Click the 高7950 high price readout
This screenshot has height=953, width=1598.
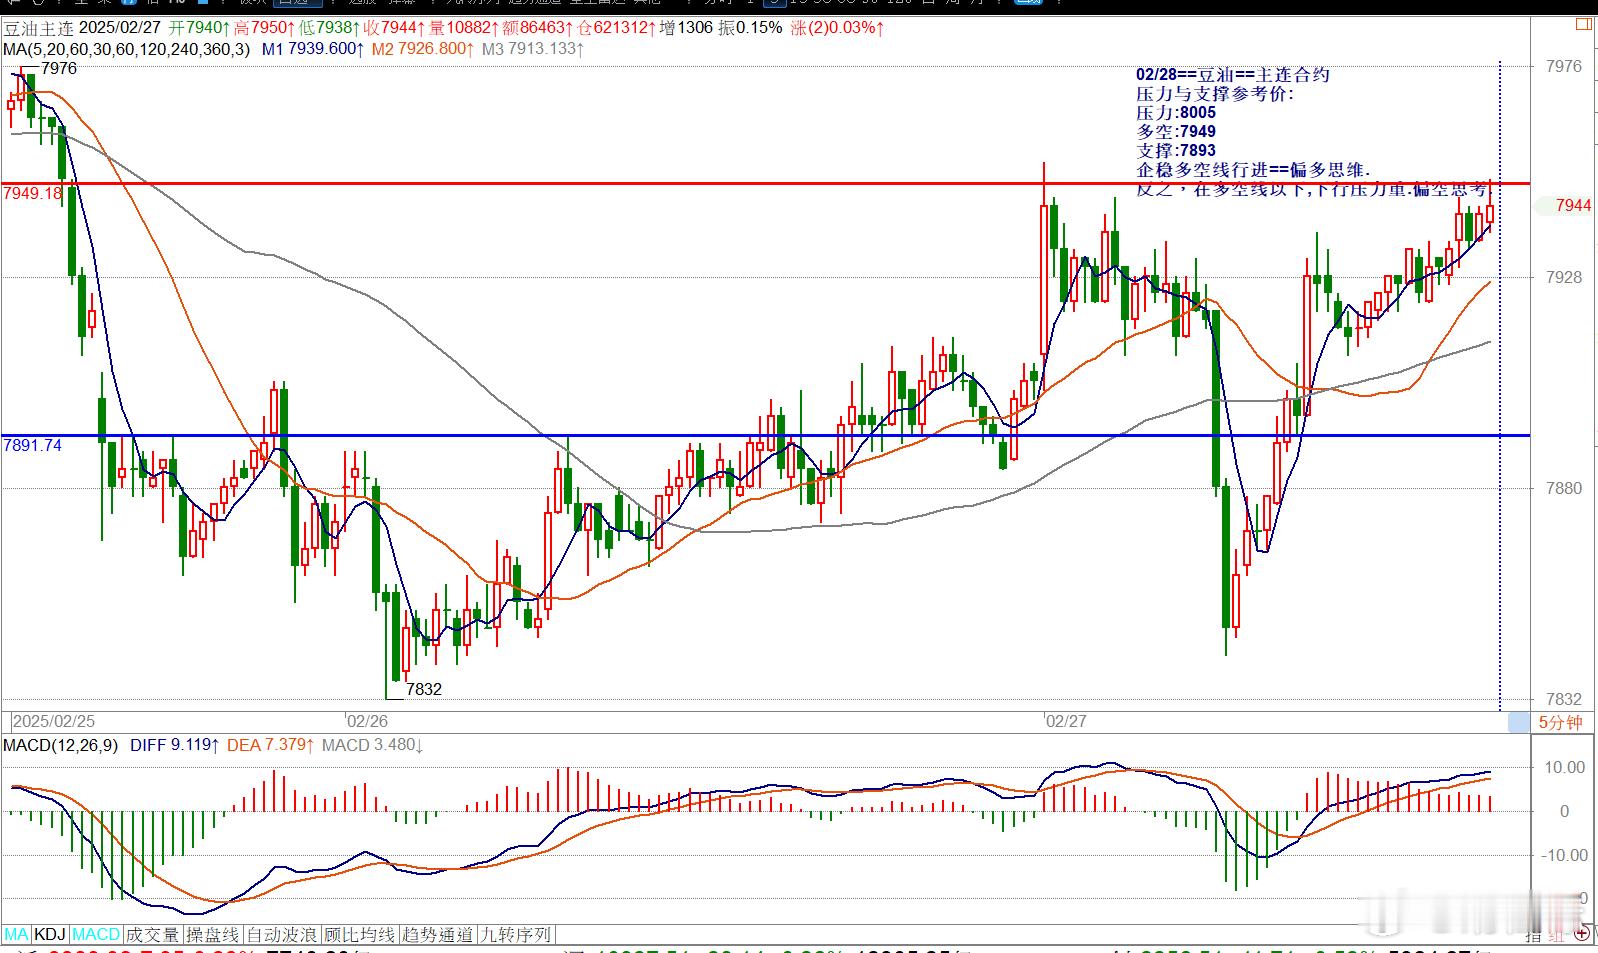[x=264, y=28]
